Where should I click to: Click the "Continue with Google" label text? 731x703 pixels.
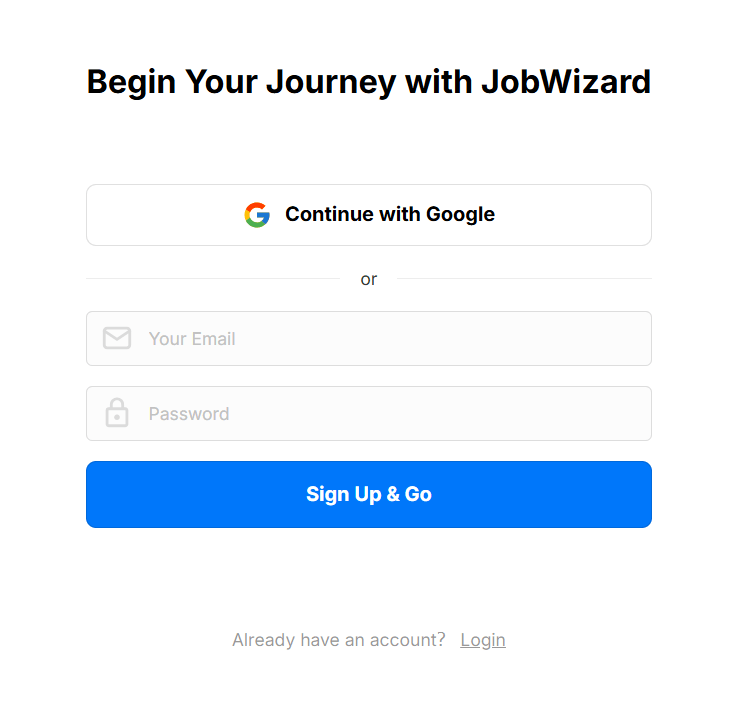pyautogui.click(x=390, y=215)
